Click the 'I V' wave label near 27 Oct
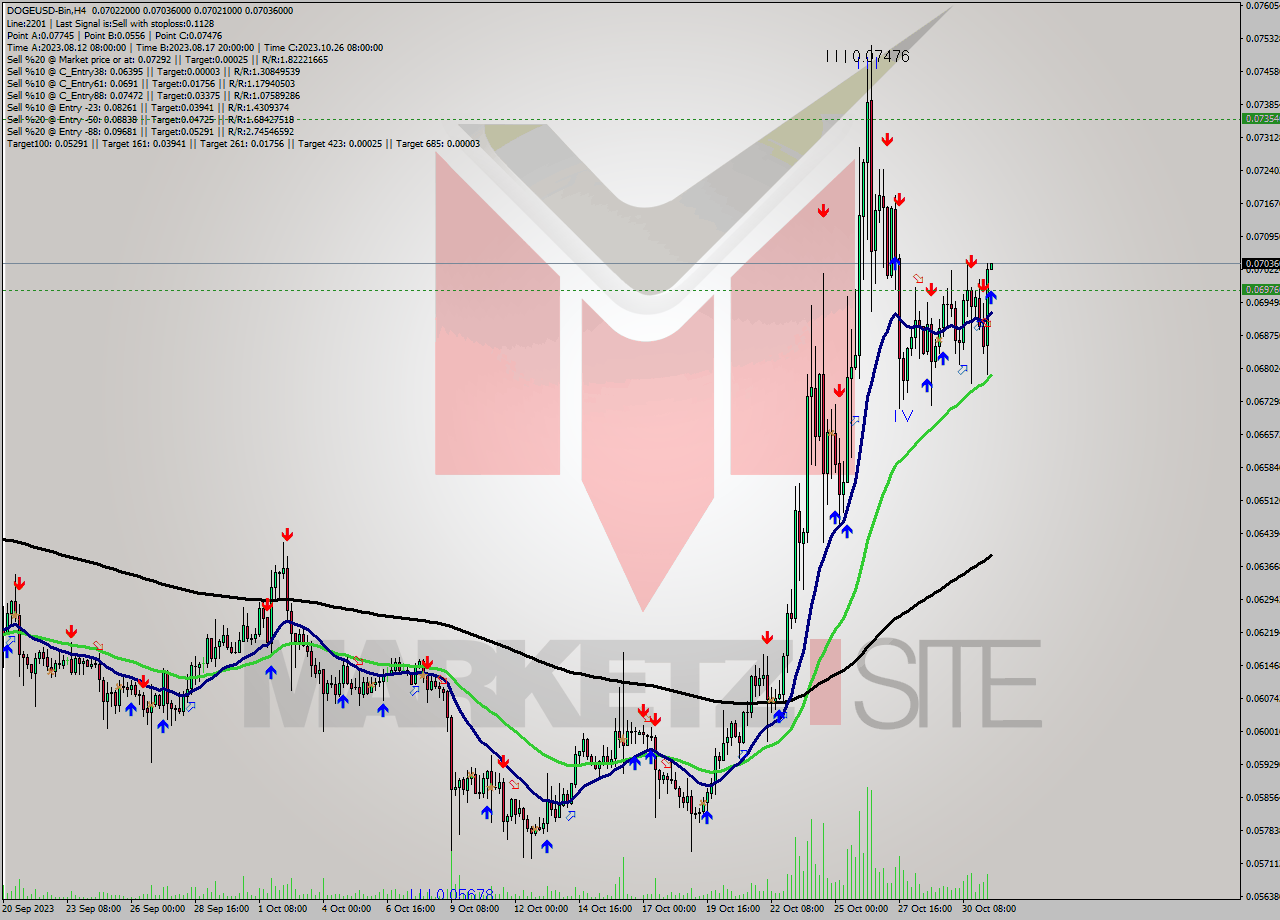 point(904,414)
